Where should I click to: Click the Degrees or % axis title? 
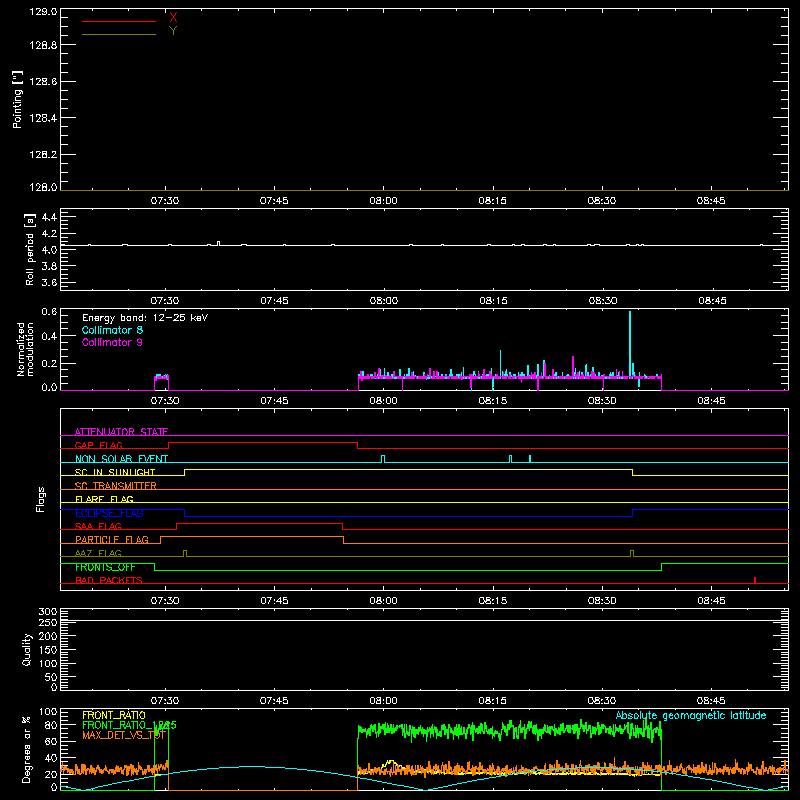click(27, 749)
